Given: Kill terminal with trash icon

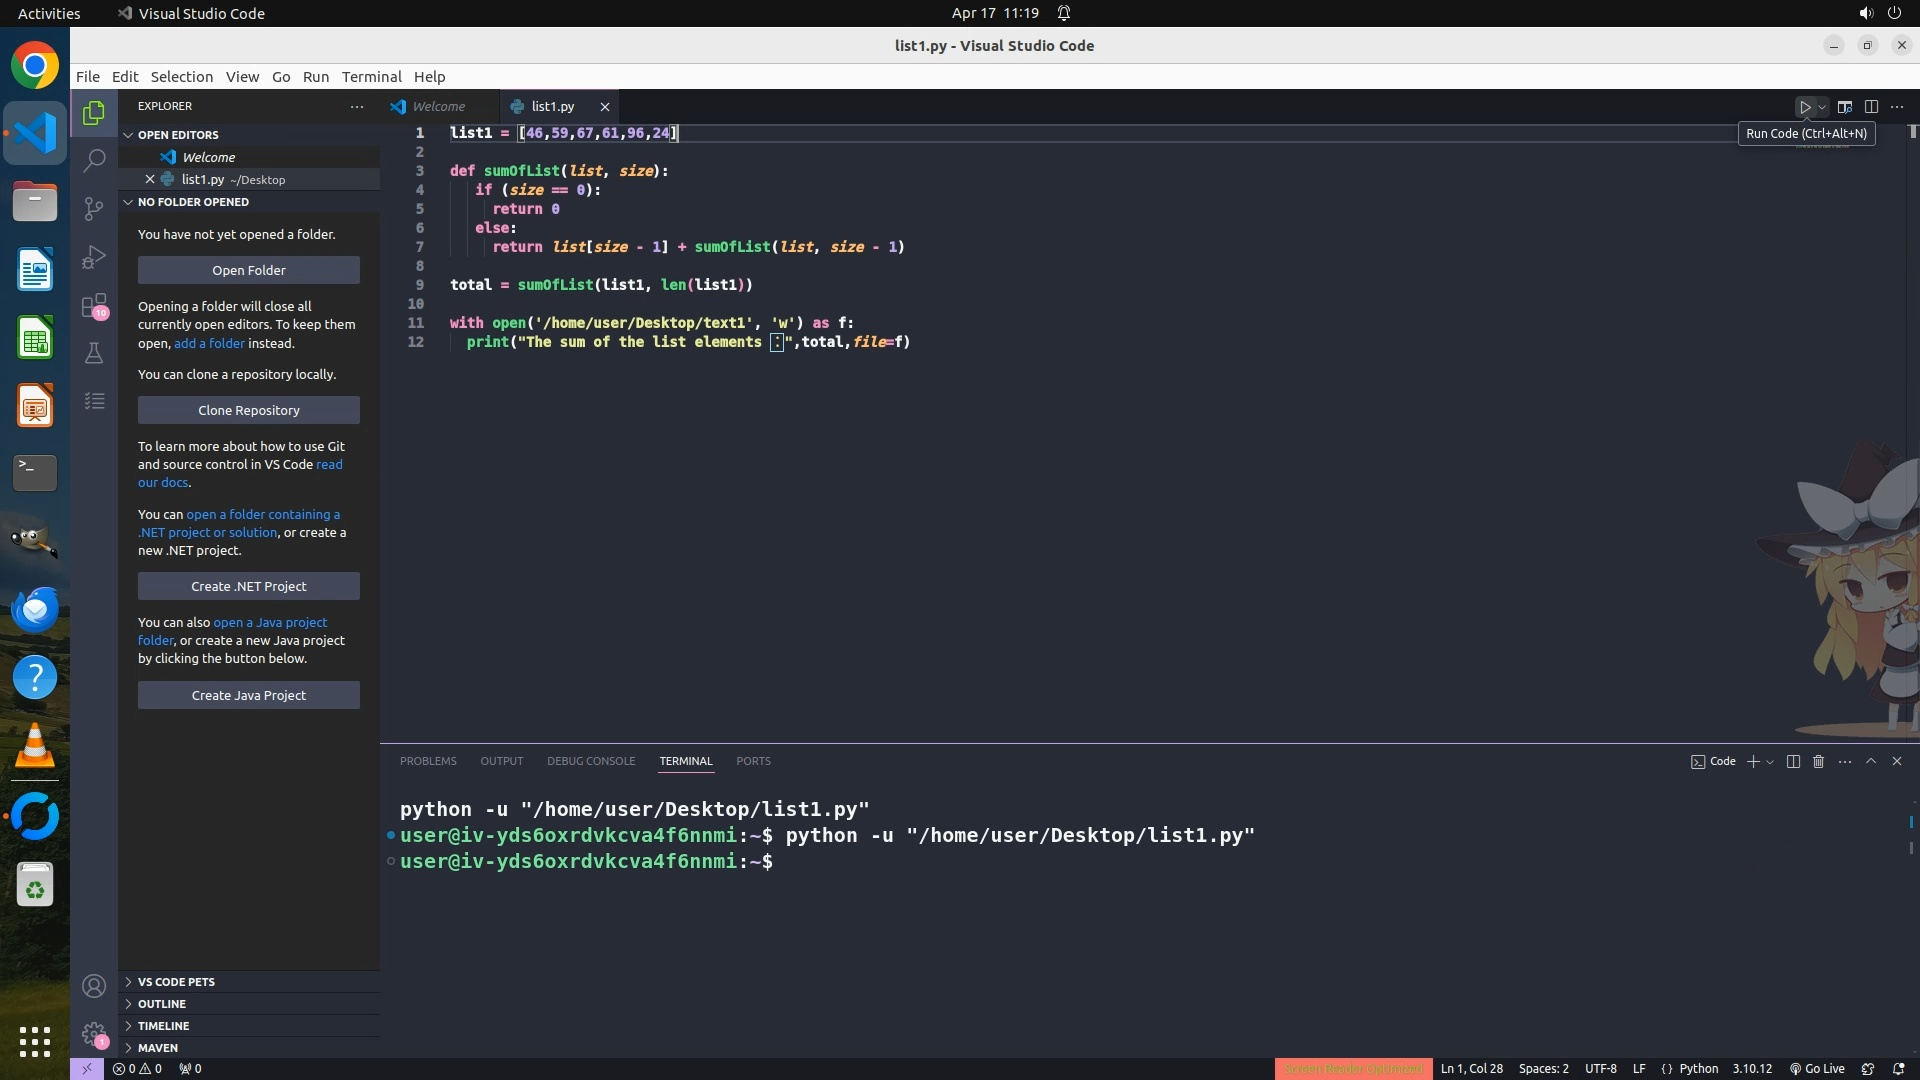Looking at the screenshot, I should [1819, 761].
